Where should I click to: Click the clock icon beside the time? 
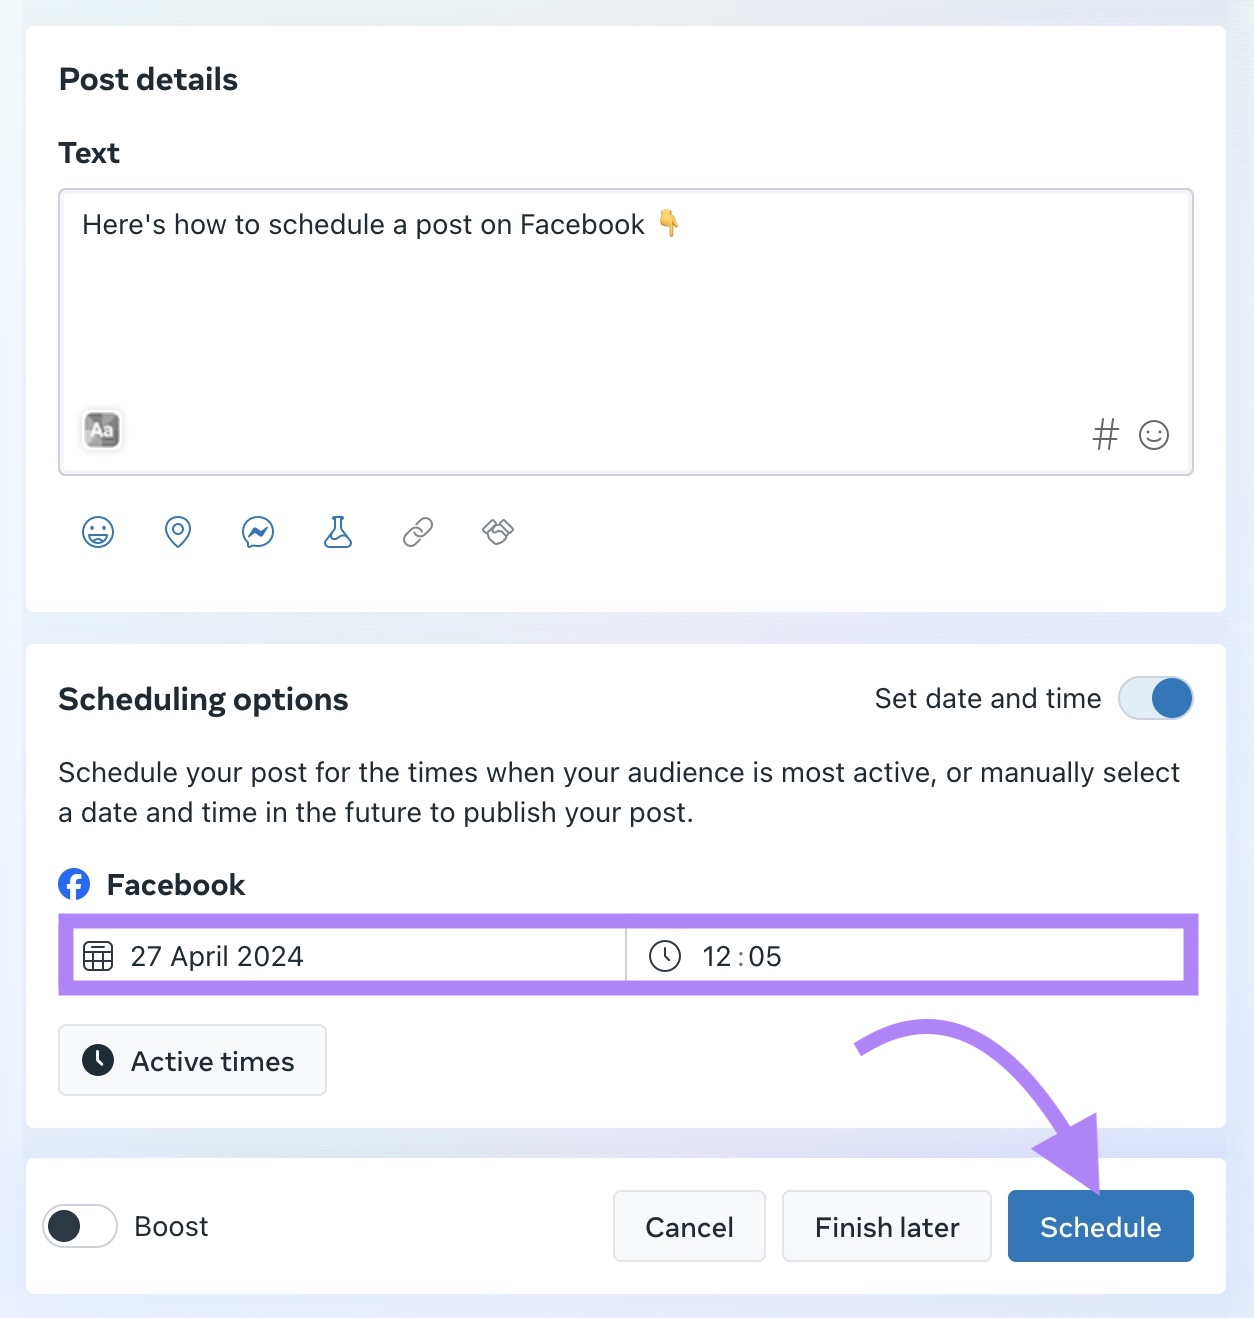tap(664, 956)
